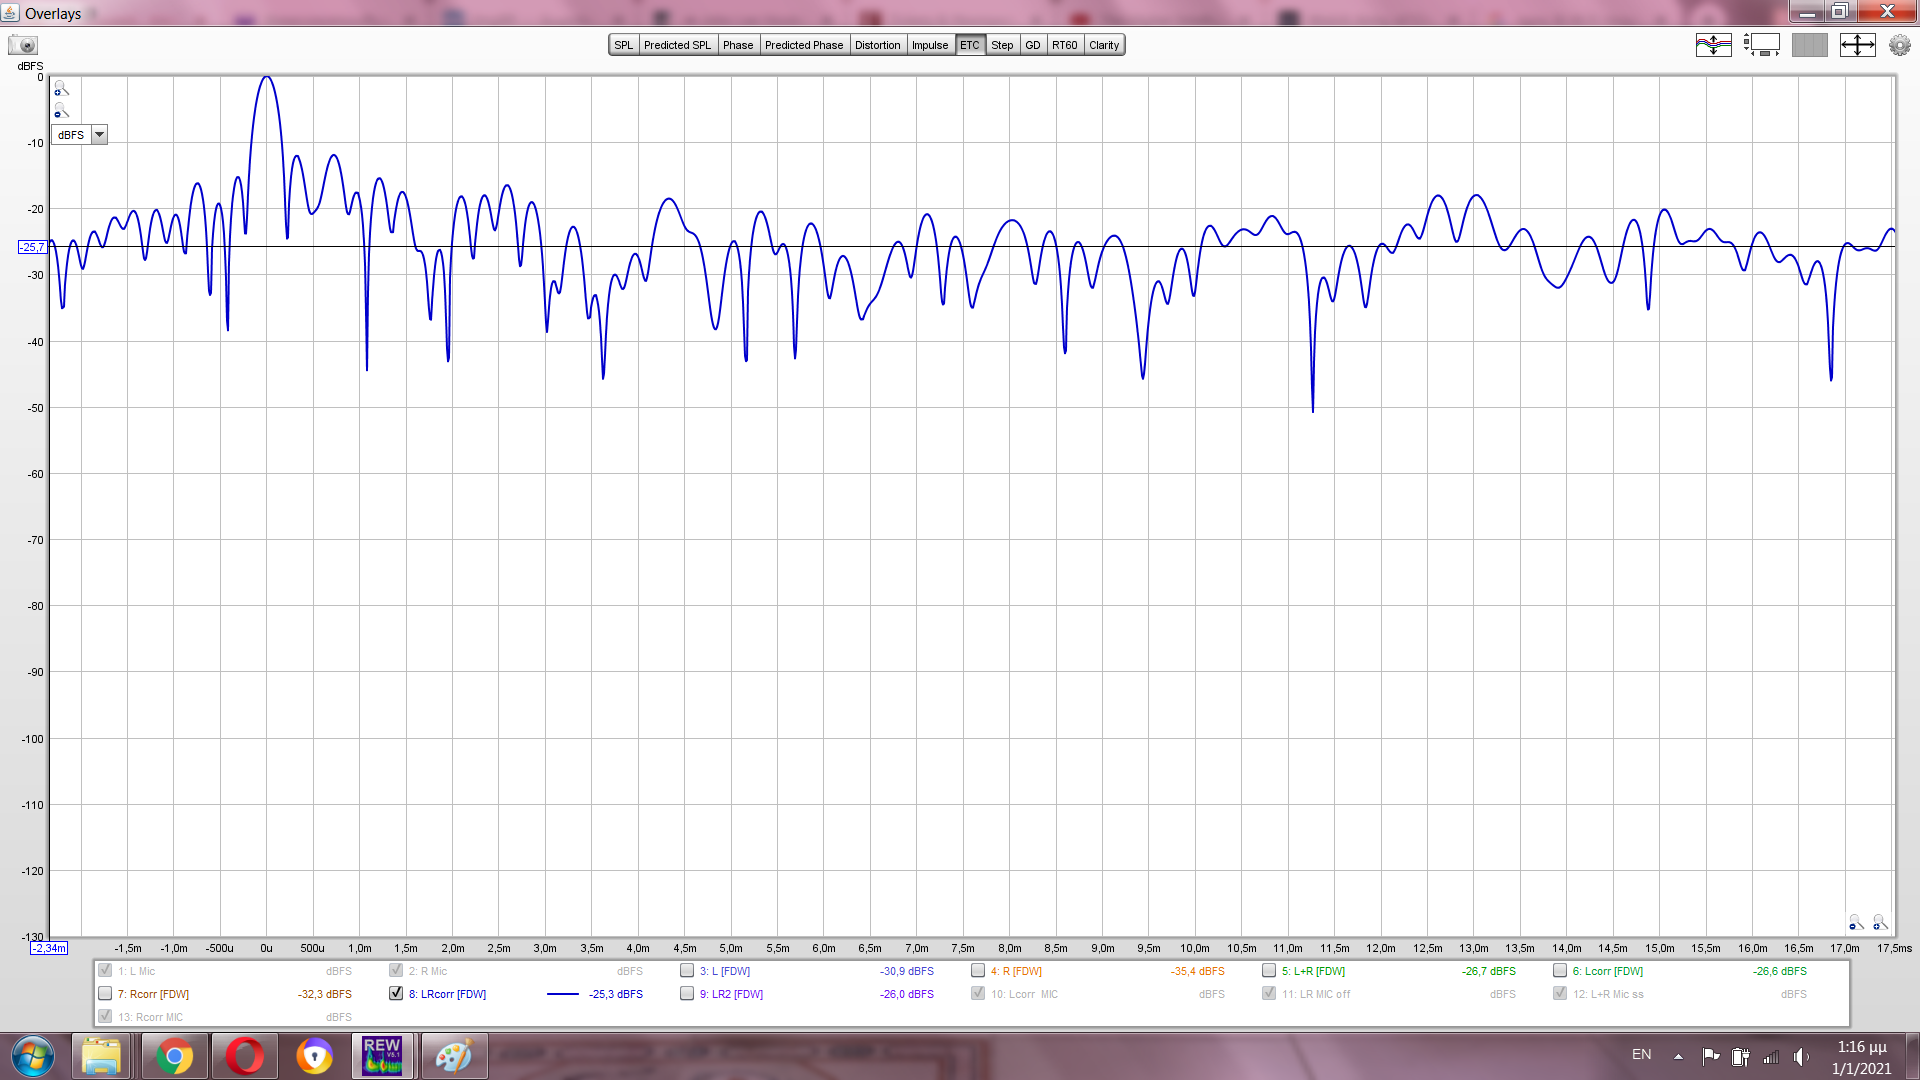The width and height of the screenshot is (1920, 1080).
Task: Click the EN language indicator in the tray
Action: tap(1641, 1054)
